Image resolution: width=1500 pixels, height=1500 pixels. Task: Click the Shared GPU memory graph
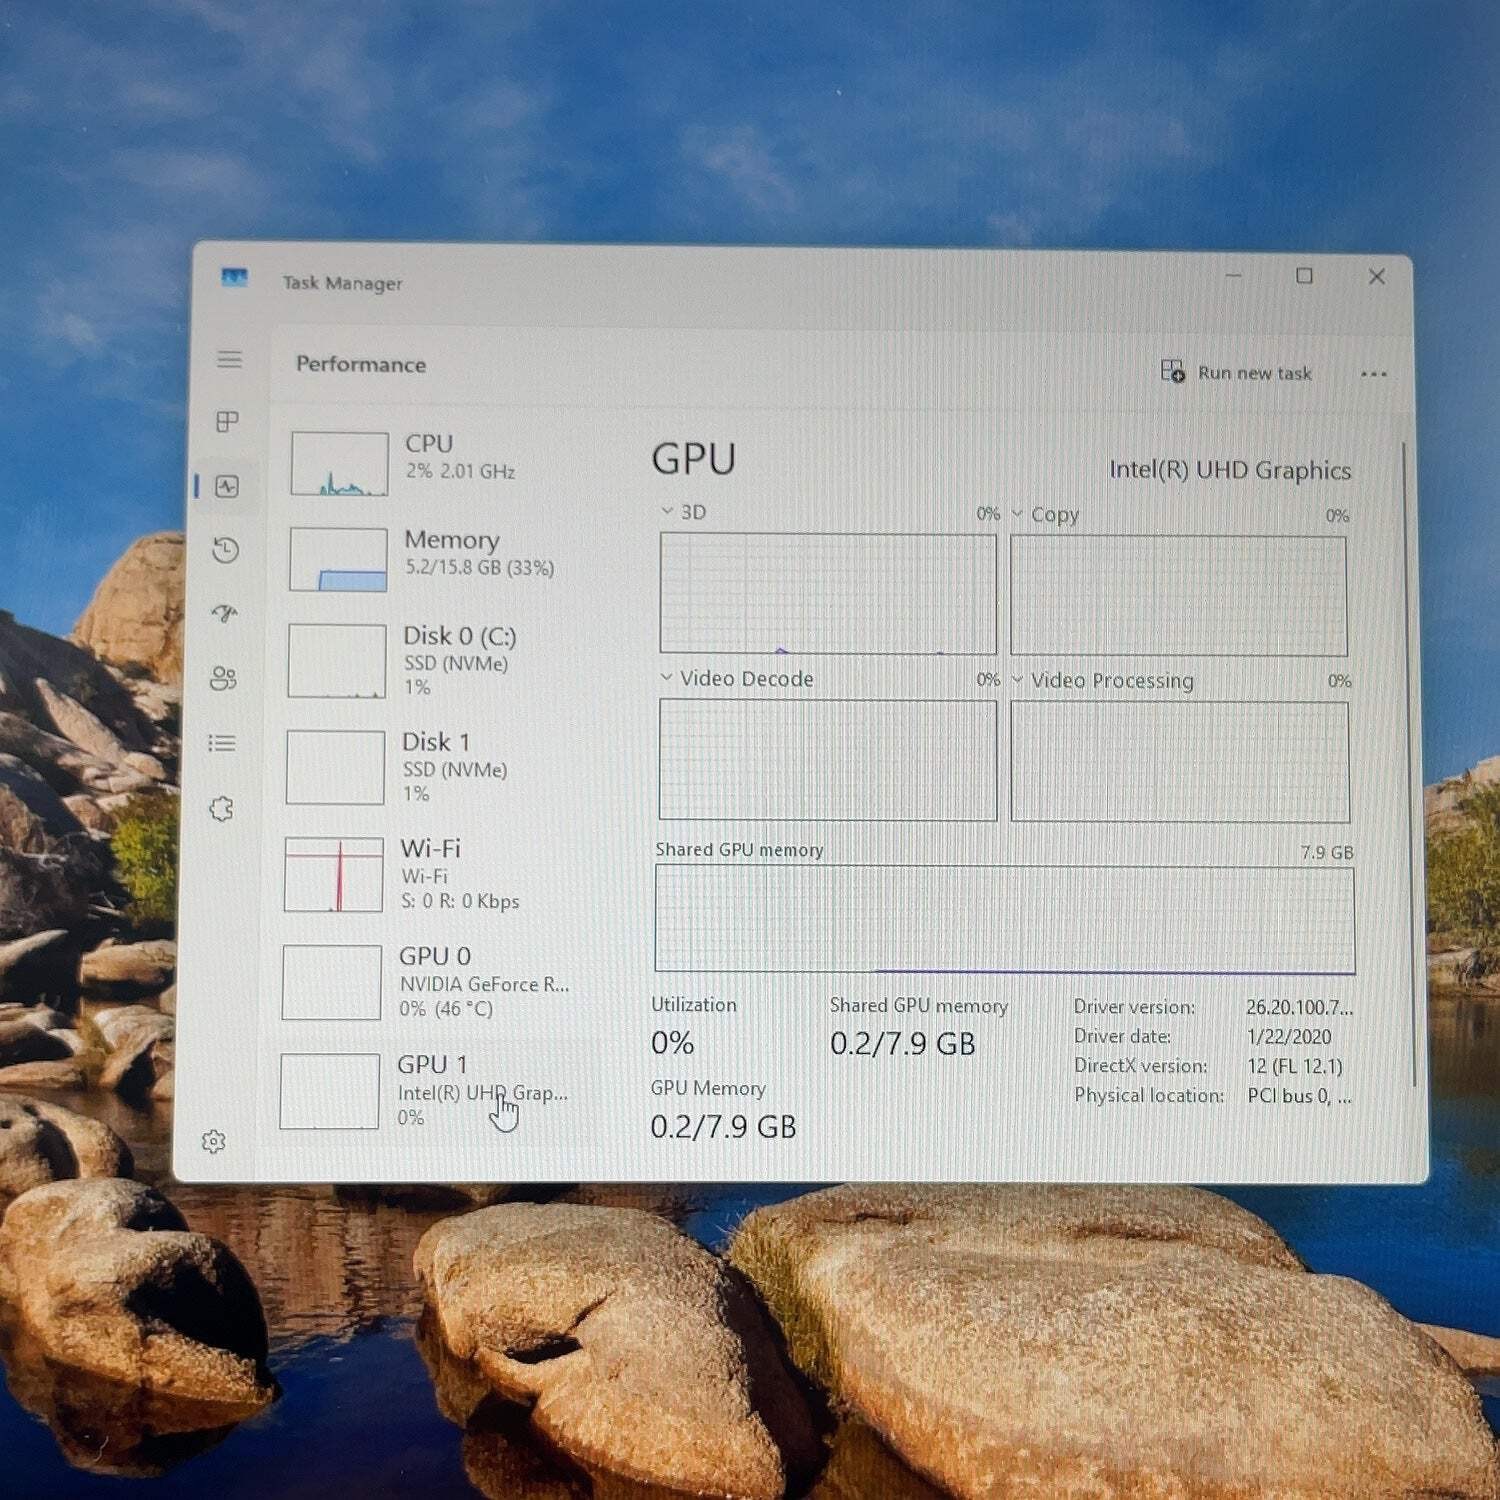[x=1005, y=919]
